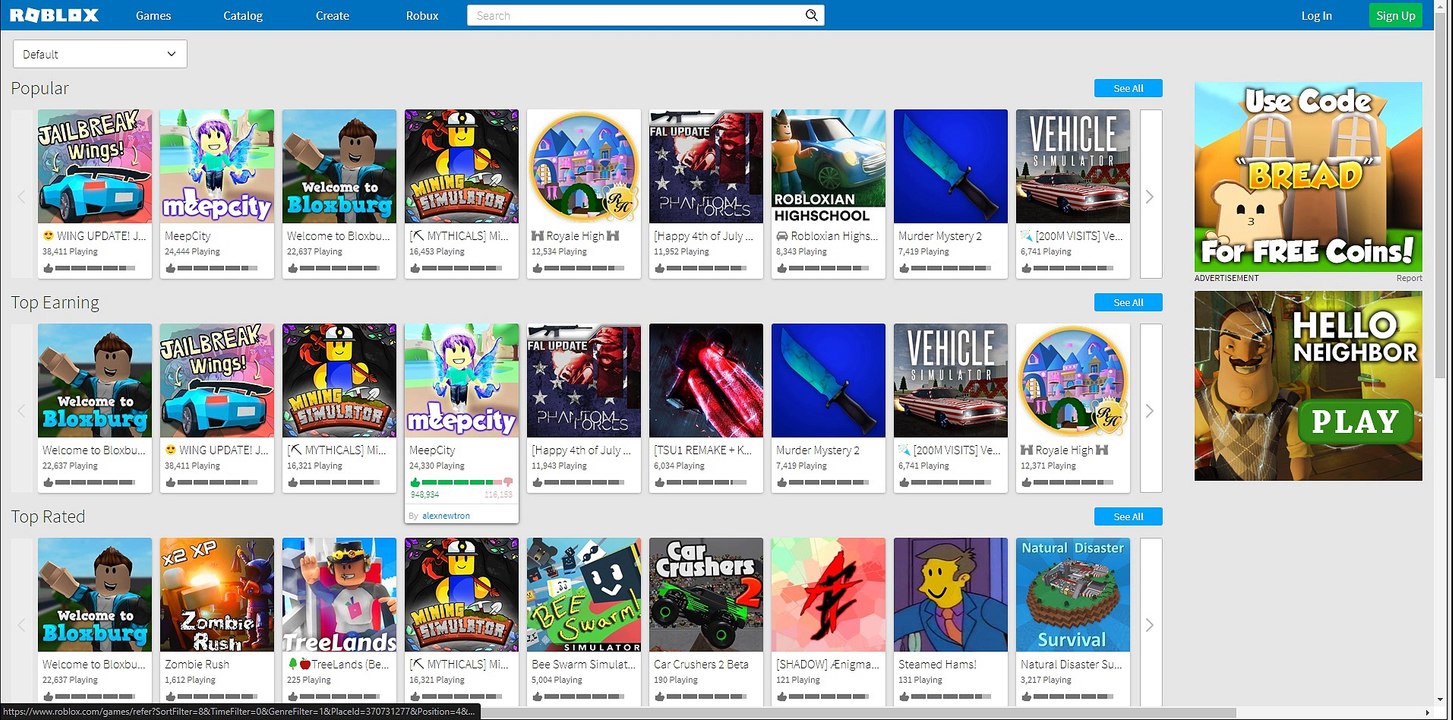Open Robloxian Highschool thumbnail
The height and width of the screenshot is (720, 1453).
point(829,166)
